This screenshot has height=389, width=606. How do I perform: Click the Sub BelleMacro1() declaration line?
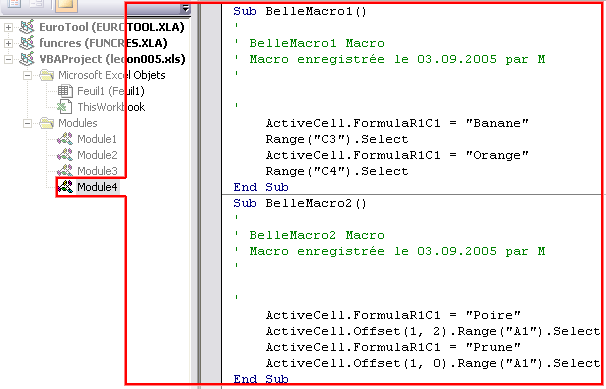300,11
